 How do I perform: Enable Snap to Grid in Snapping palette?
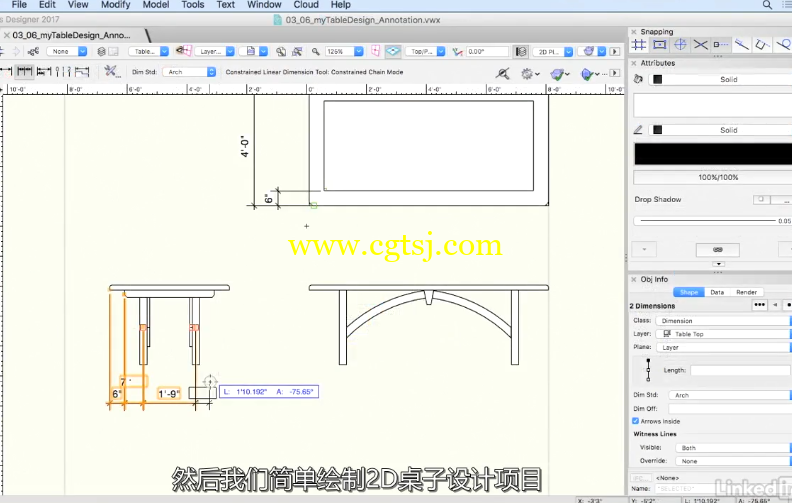pos(639,45)
